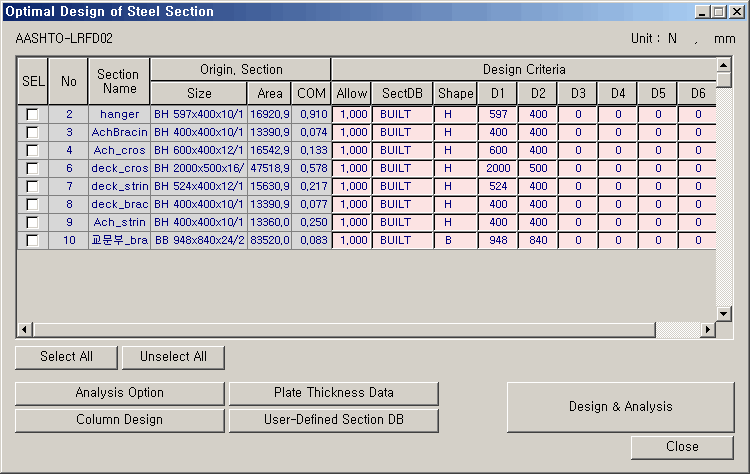Click size cell 'BB 948x840x24/2'
The width and height of the screenshot is (750, 474).
(x=199, y=240)
